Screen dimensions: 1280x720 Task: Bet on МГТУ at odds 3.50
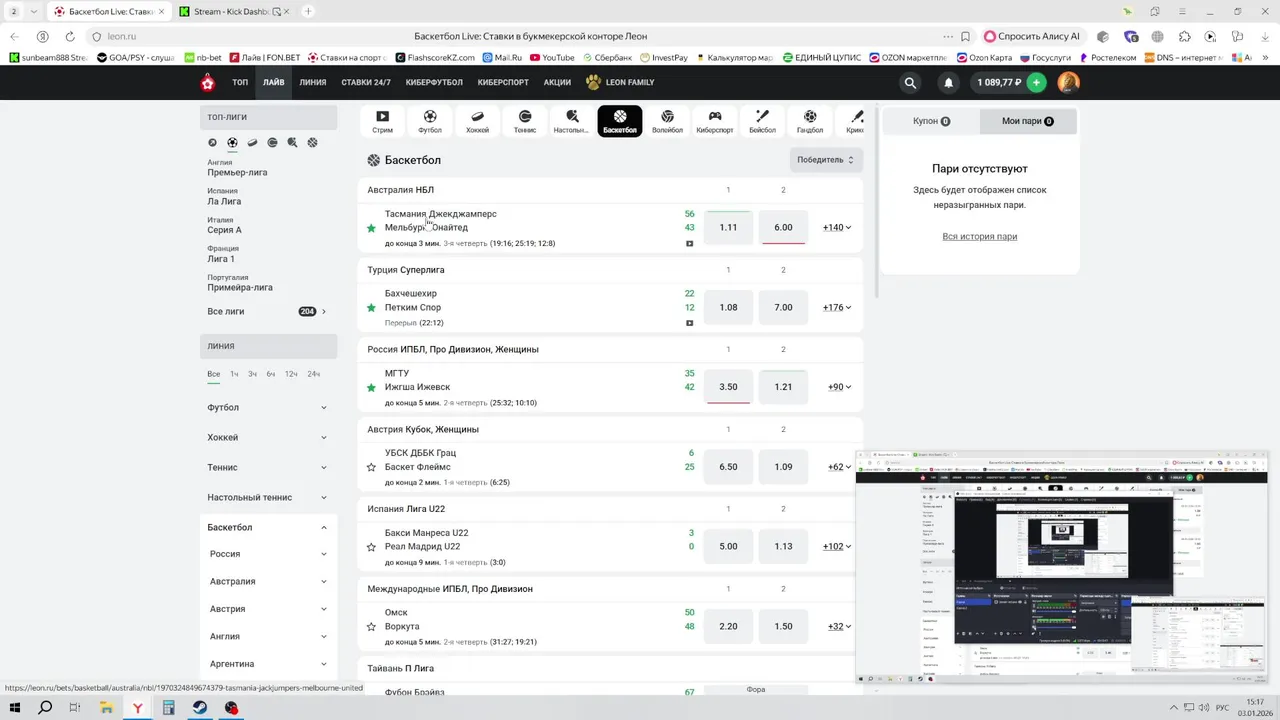pyautogui.click(x=728, y=387)
